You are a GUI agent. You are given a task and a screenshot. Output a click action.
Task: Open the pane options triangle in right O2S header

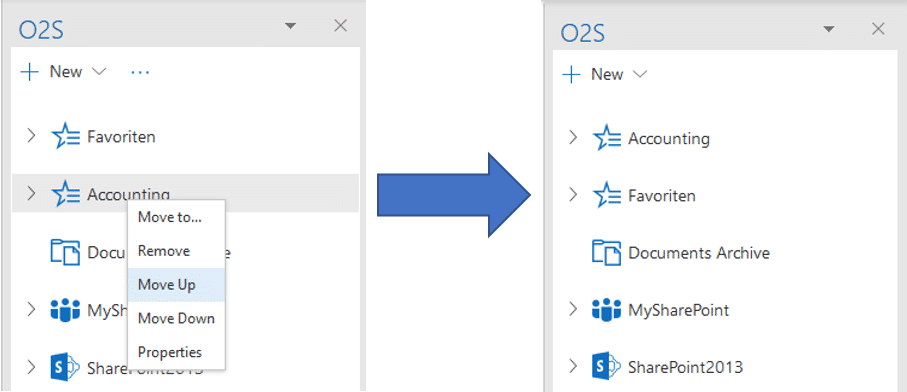point(829,29)
